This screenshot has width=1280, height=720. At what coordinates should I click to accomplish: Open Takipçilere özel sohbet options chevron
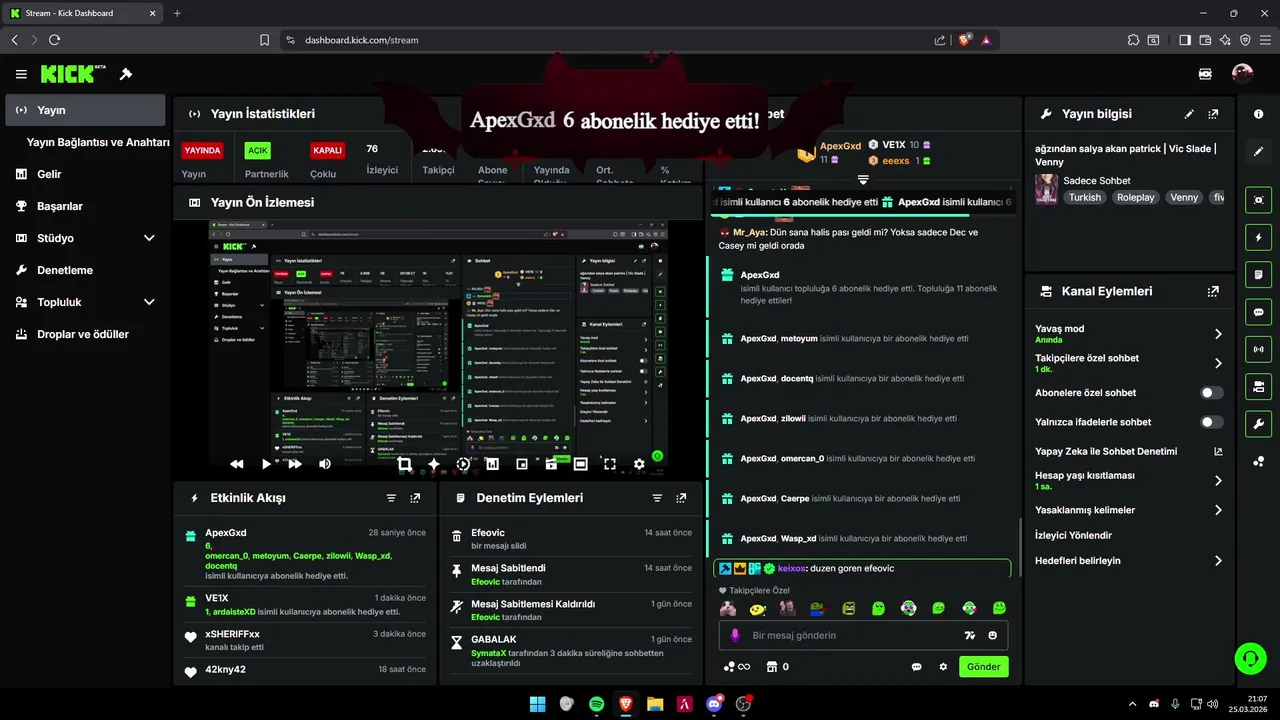coord(1218,363)
